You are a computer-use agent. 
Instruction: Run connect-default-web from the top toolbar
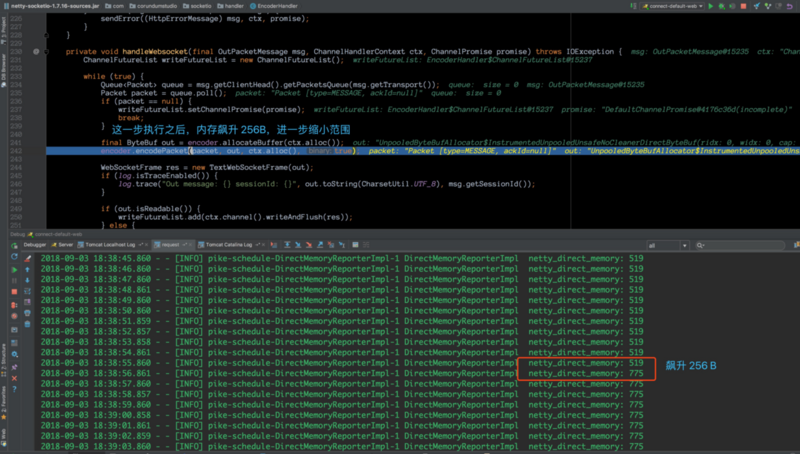(711, 6)
